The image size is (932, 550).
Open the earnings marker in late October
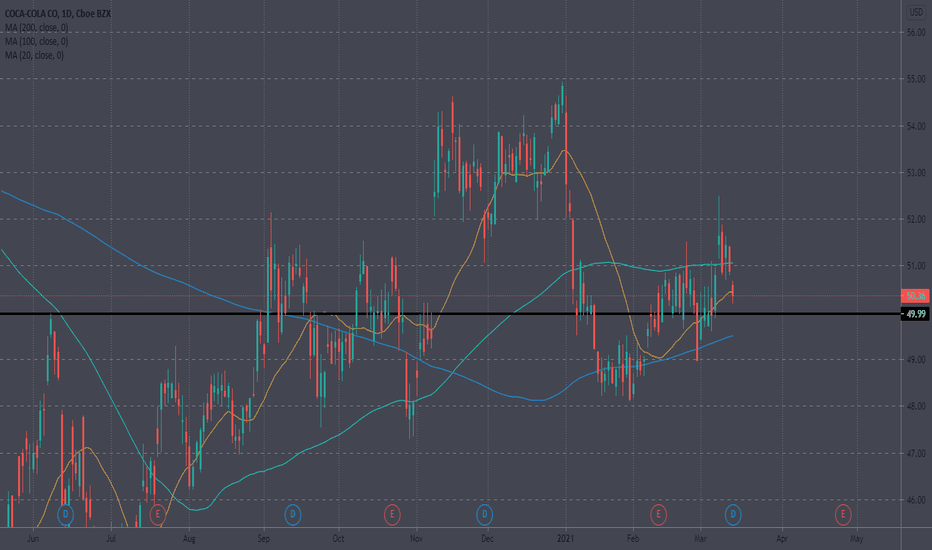[x=392, y=514]
